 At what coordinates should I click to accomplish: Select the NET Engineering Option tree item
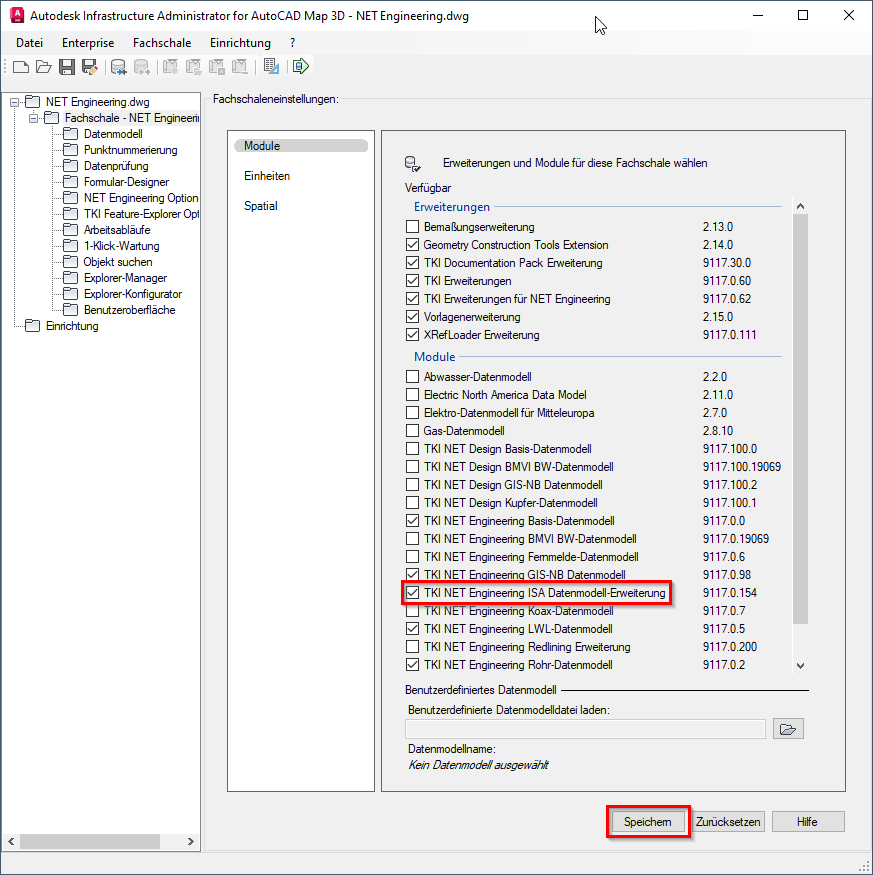tap(141, 198)
